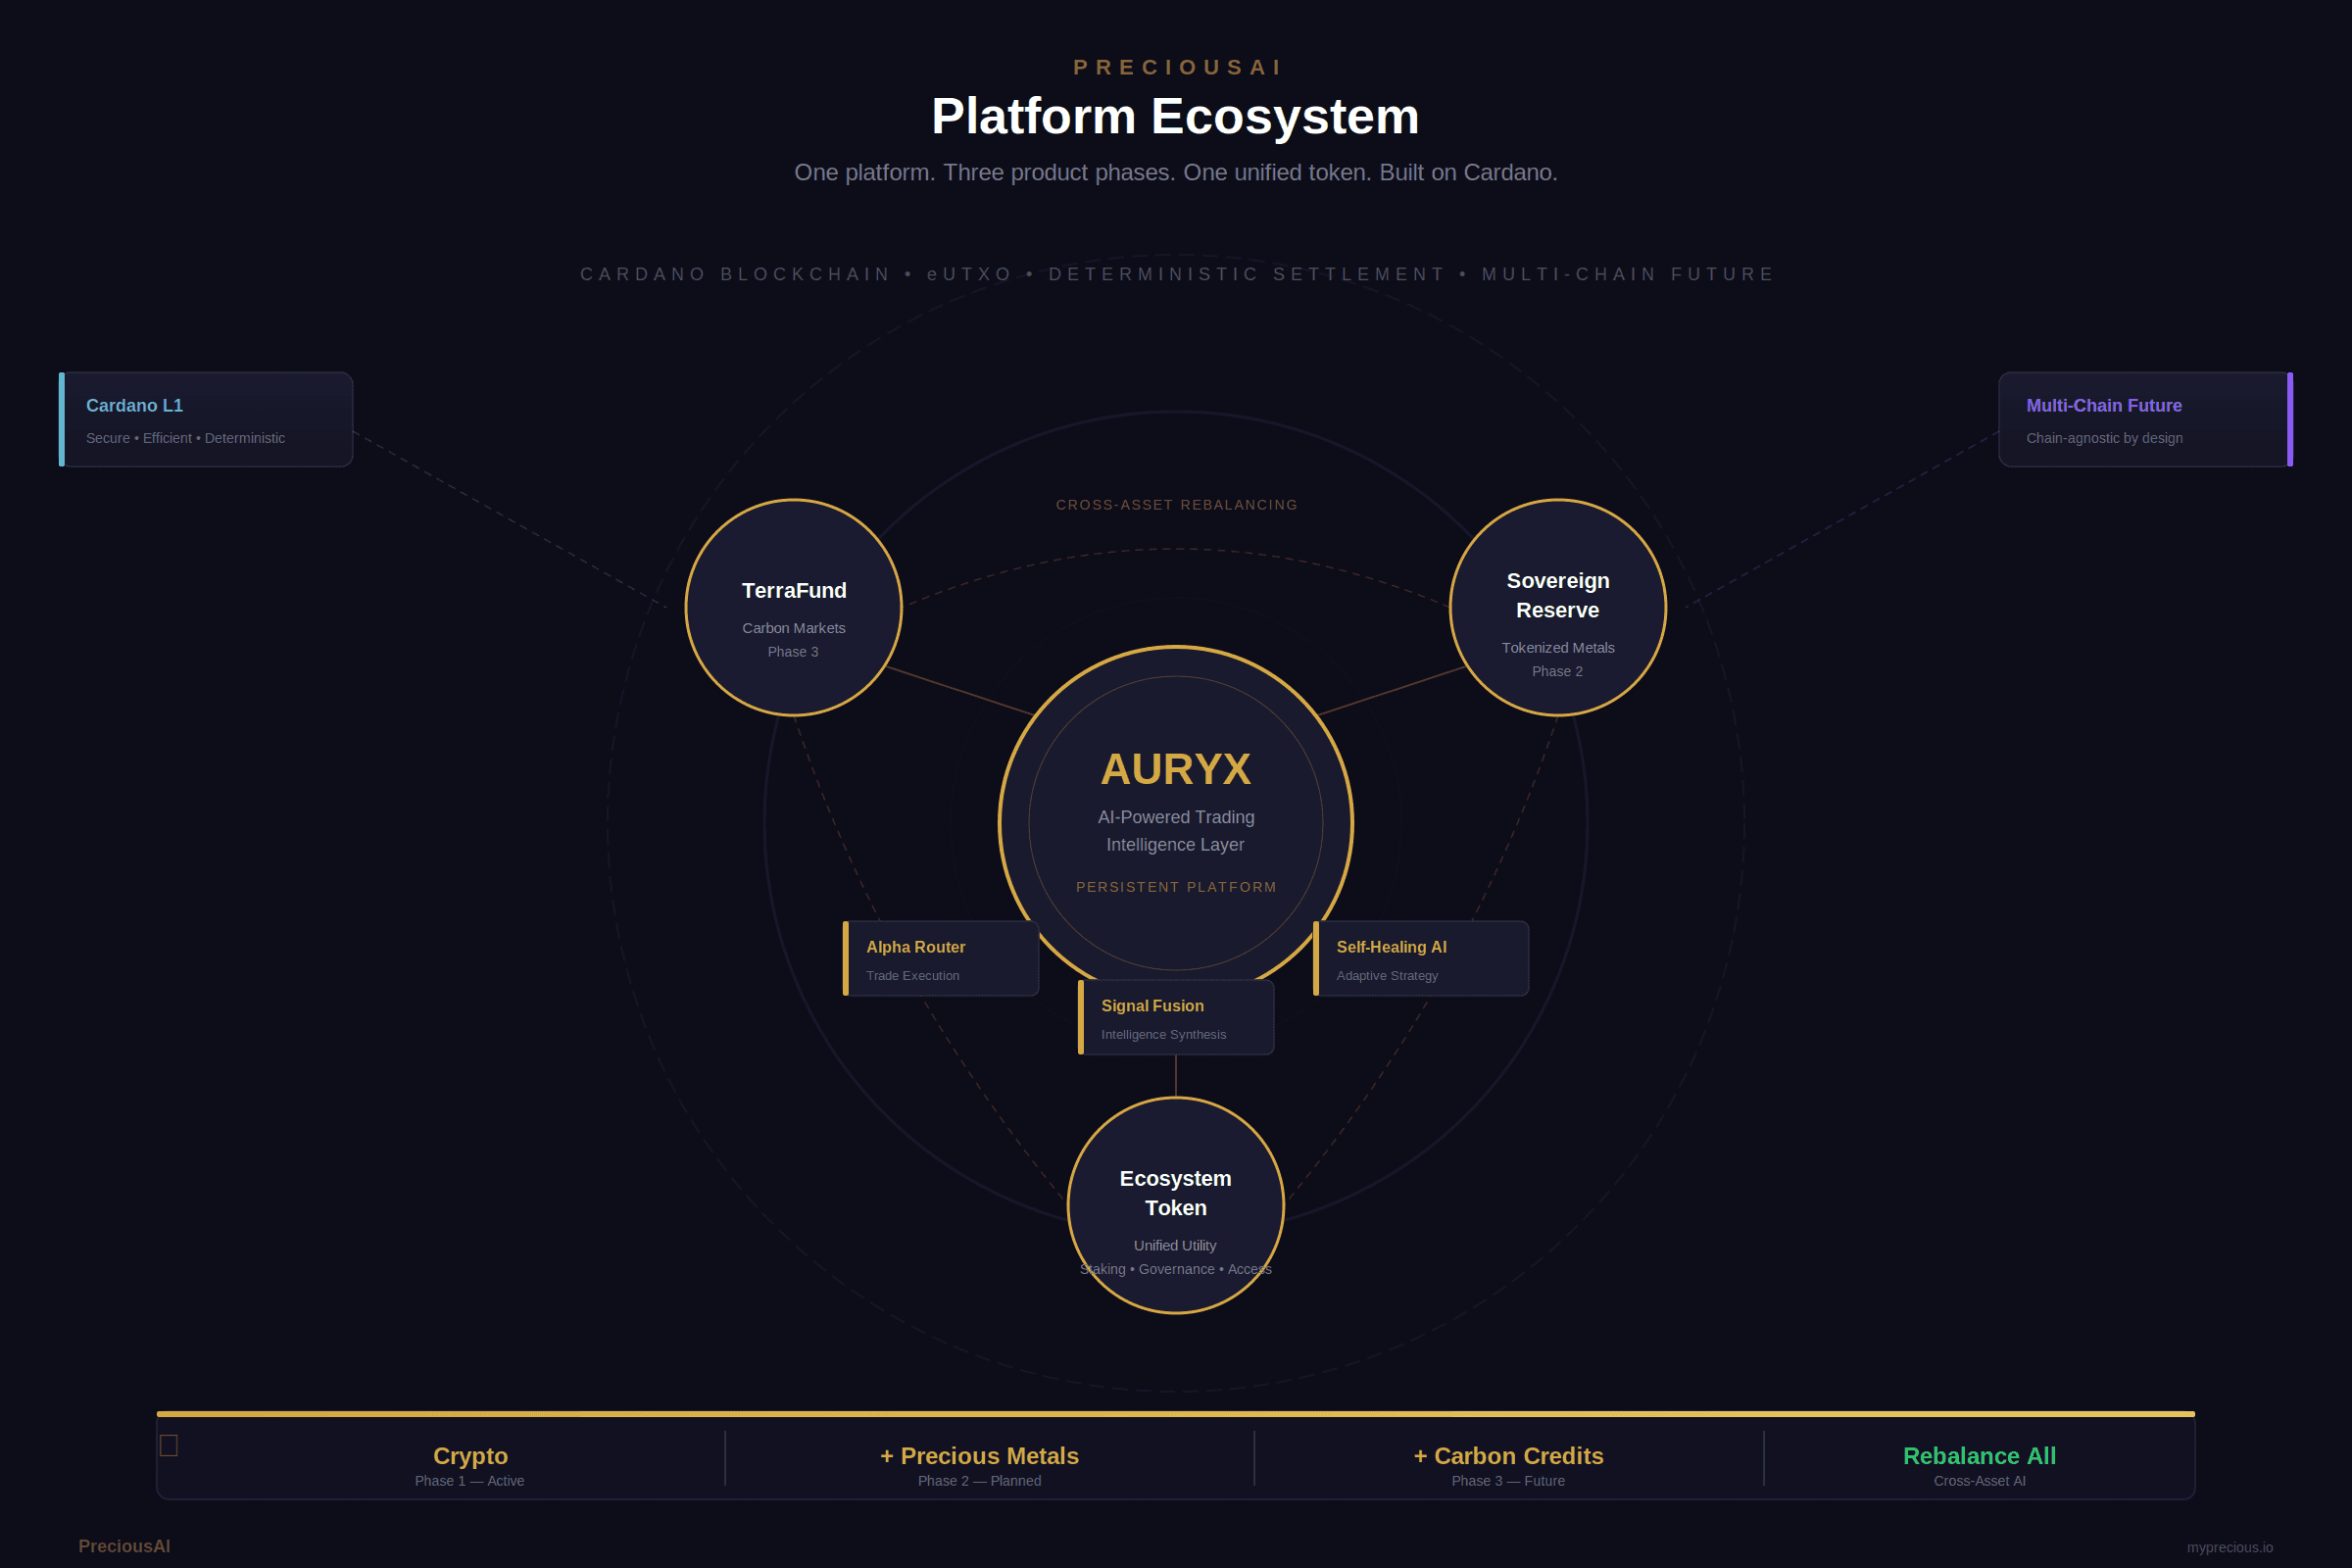Expand the Multi-Chain Future card
The image size is (2352, 1568).
click(2145, 419)
